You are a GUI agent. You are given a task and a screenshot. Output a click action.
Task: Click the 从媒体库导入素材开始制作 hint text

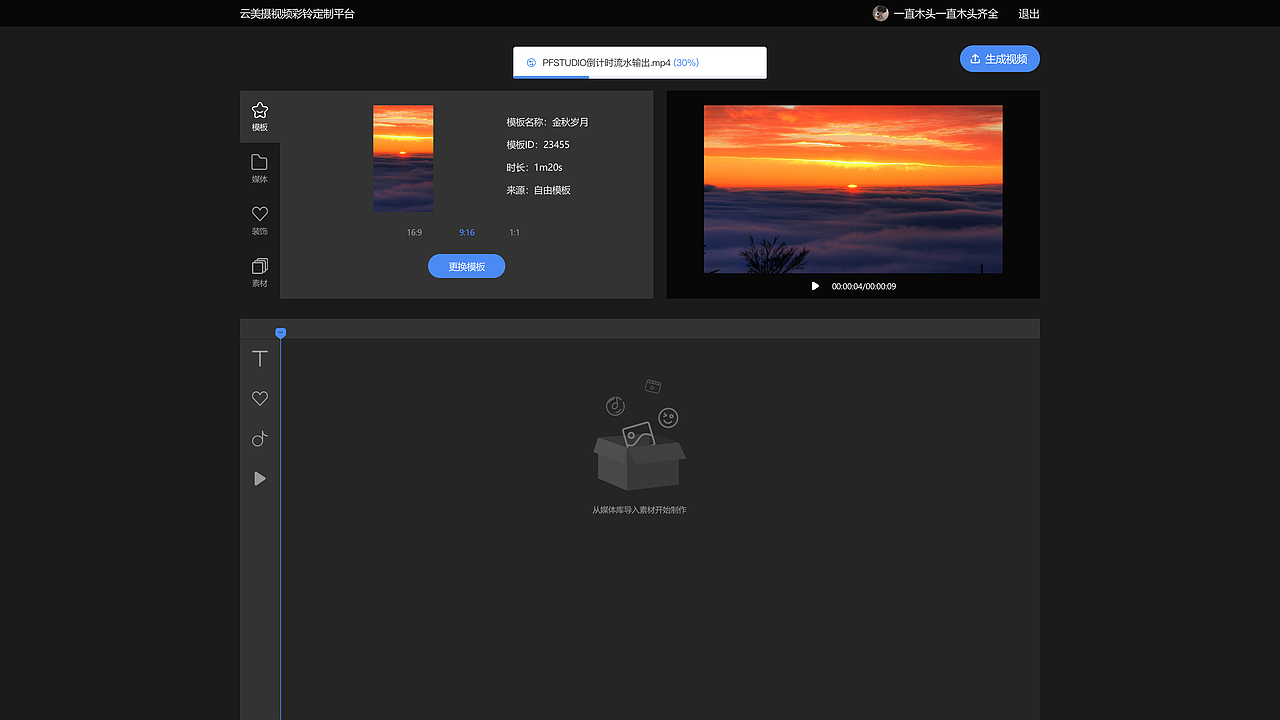pos(640,510)
